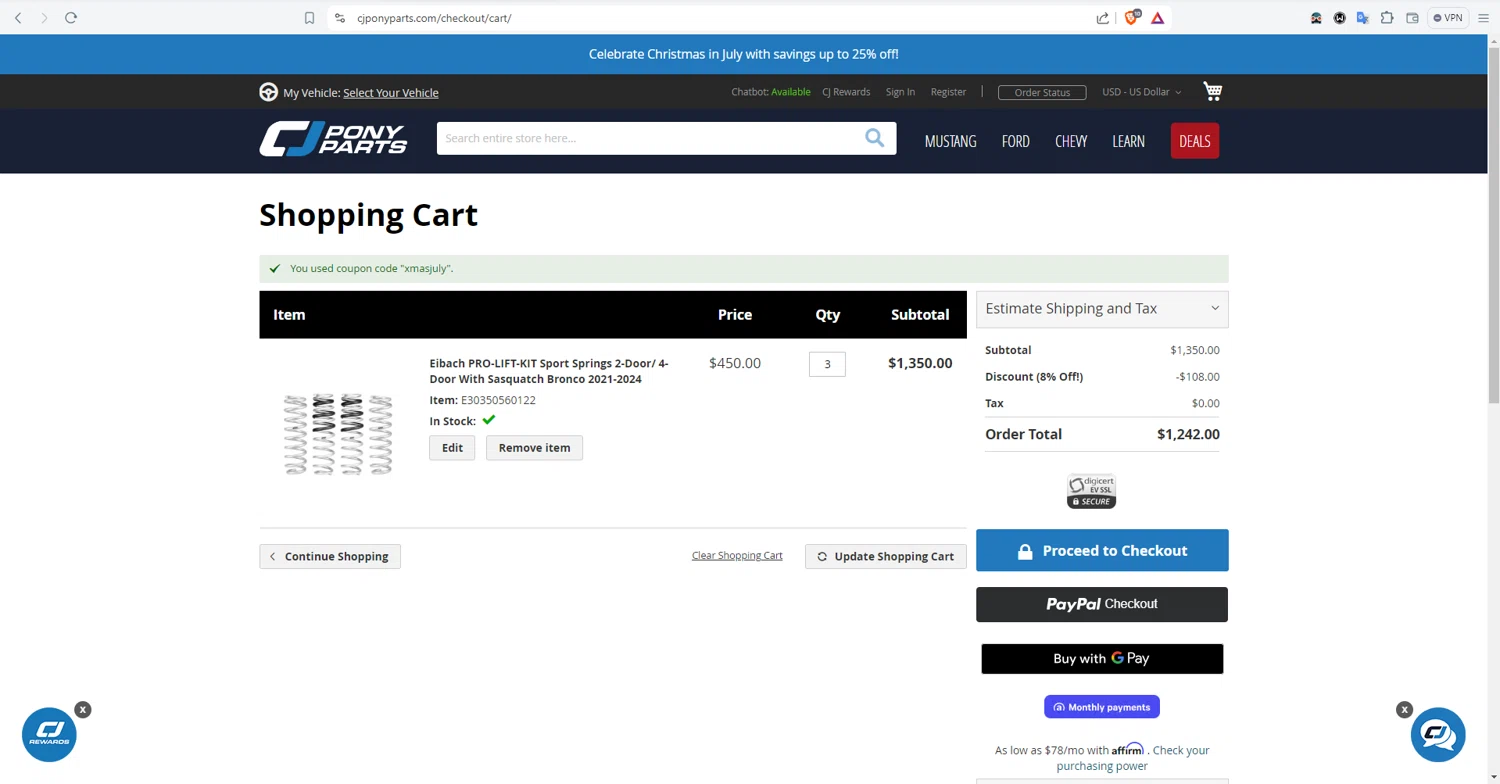
Task: Click the Buy with G Pay button
Action: (1102, 659)
